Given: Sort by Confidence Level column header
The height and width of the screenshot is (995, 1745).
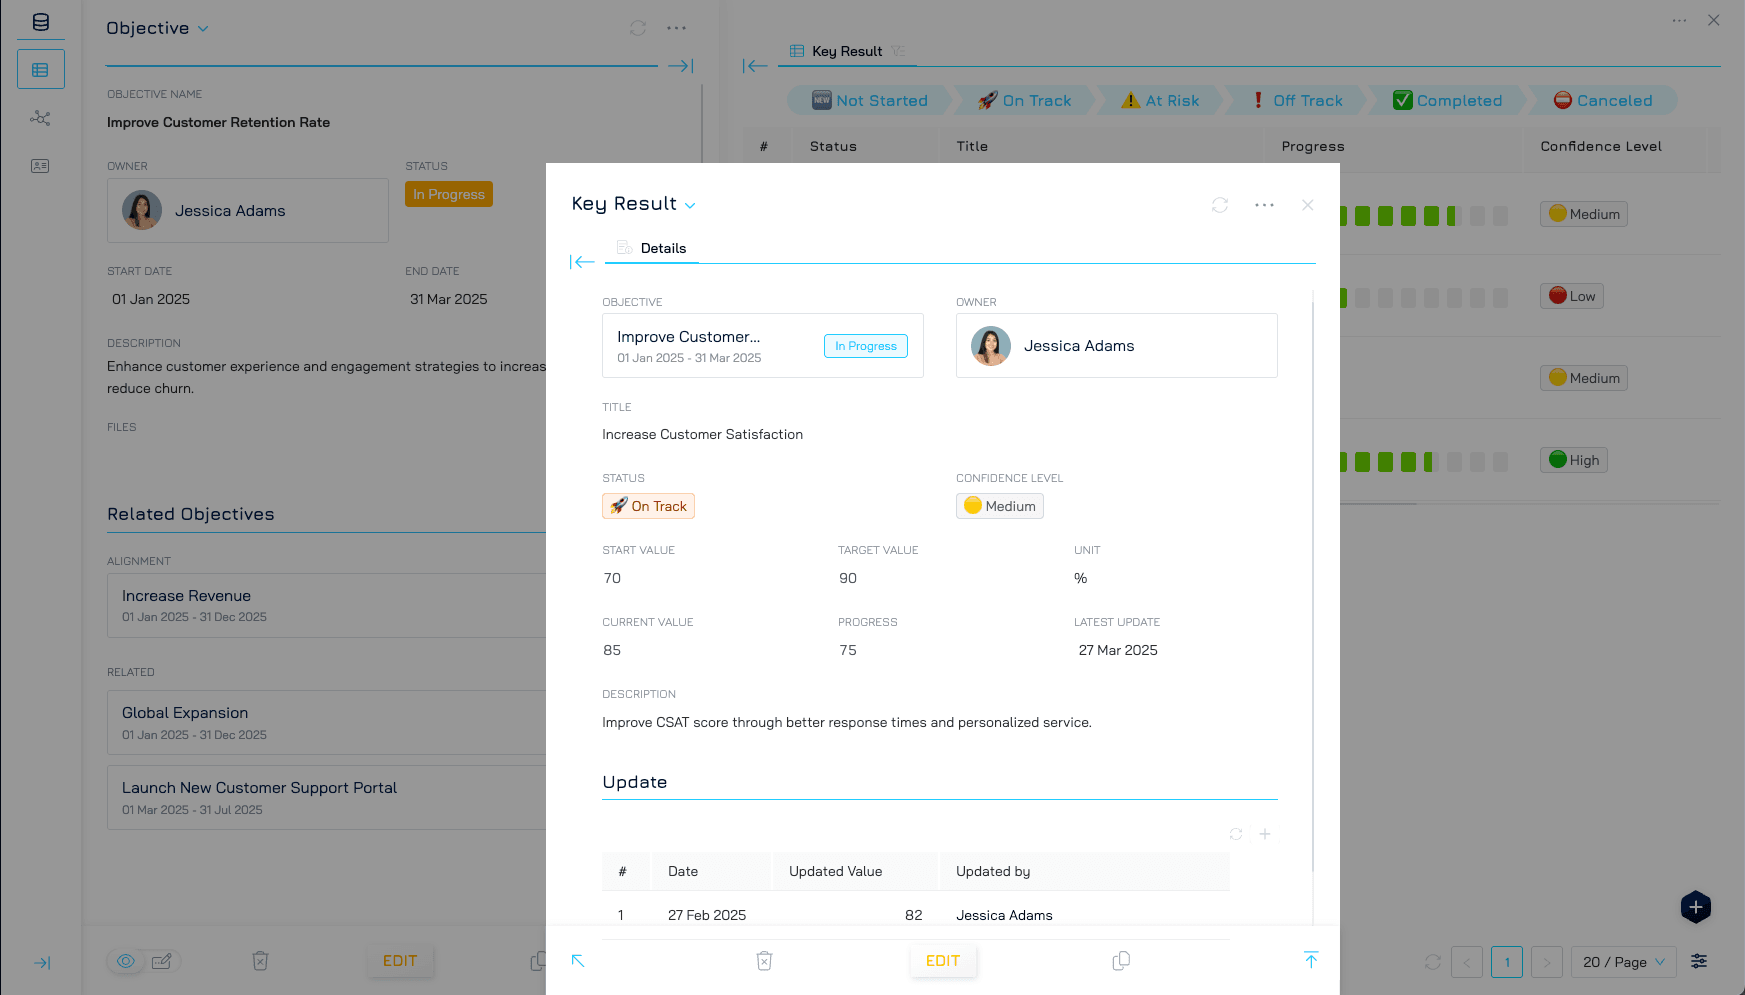Looking at the screenshot, I should click(x=1601, y=146).
